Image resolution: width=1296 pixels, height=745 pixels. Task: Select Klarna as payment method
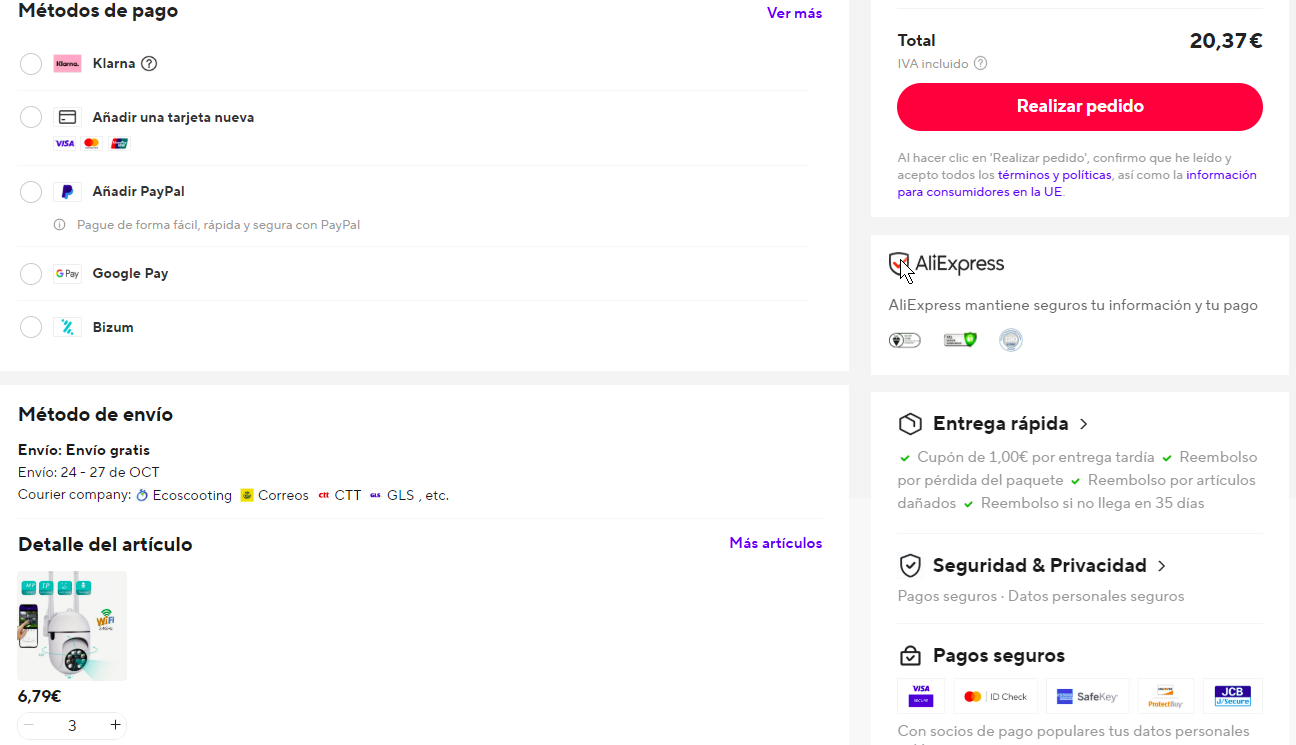[31, 64]
